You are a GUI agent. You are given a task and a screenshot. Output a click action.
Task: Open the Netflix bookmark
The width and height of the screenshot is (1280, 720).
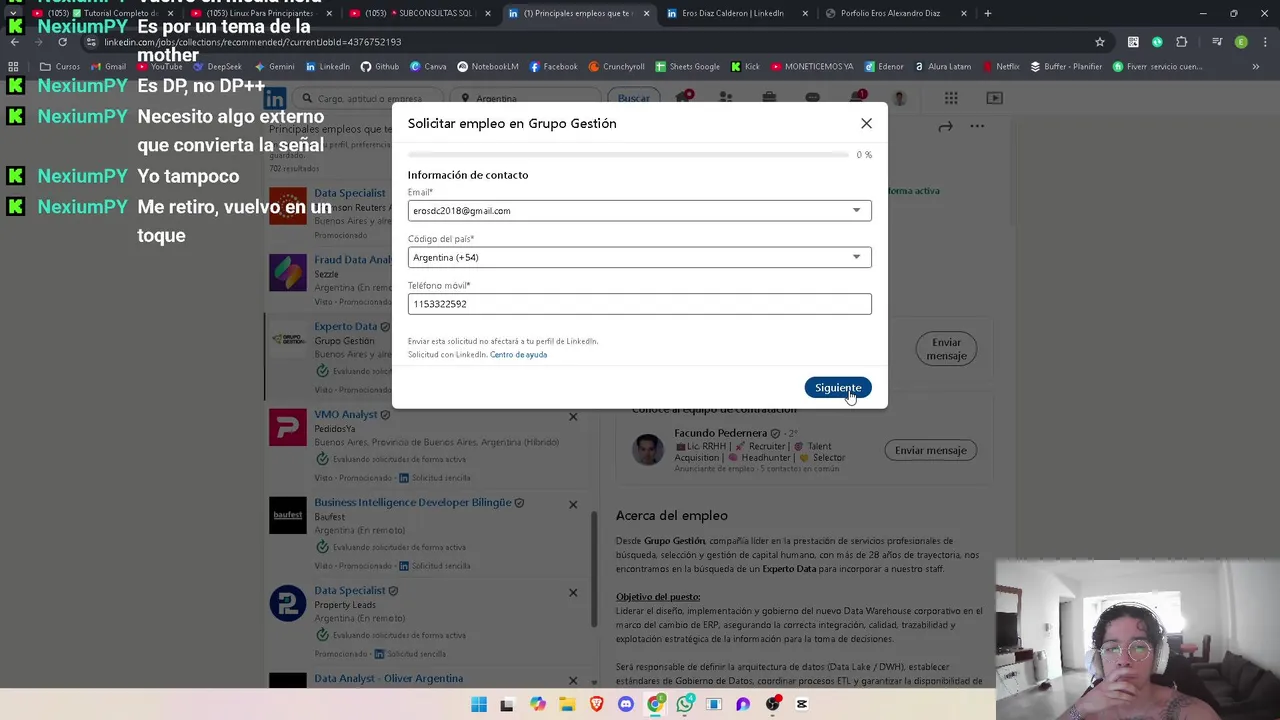1001,67
